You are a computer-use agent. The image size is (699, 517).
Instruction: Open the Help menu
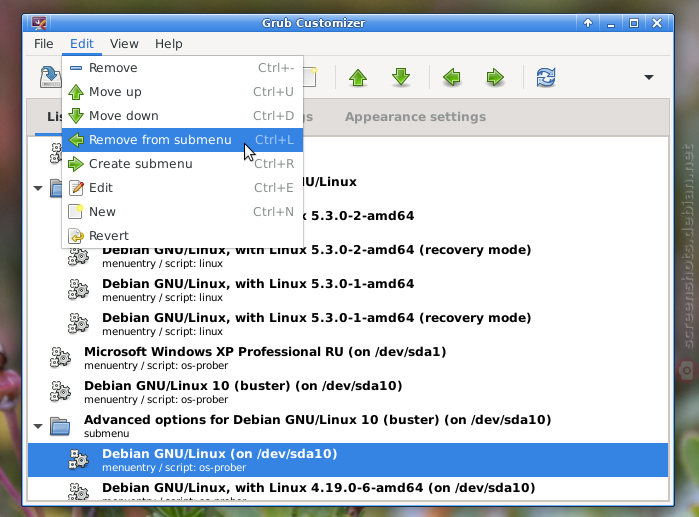tap(169, 44)
